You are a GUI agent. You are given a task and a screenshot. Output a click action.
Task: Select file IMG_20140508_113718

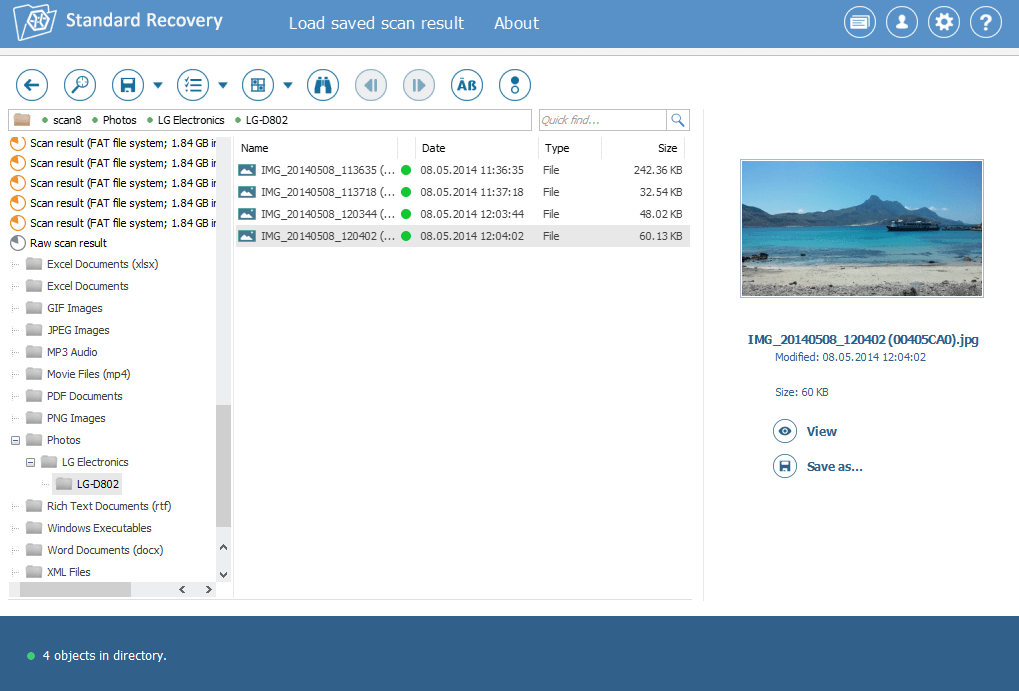pos(461,192)
